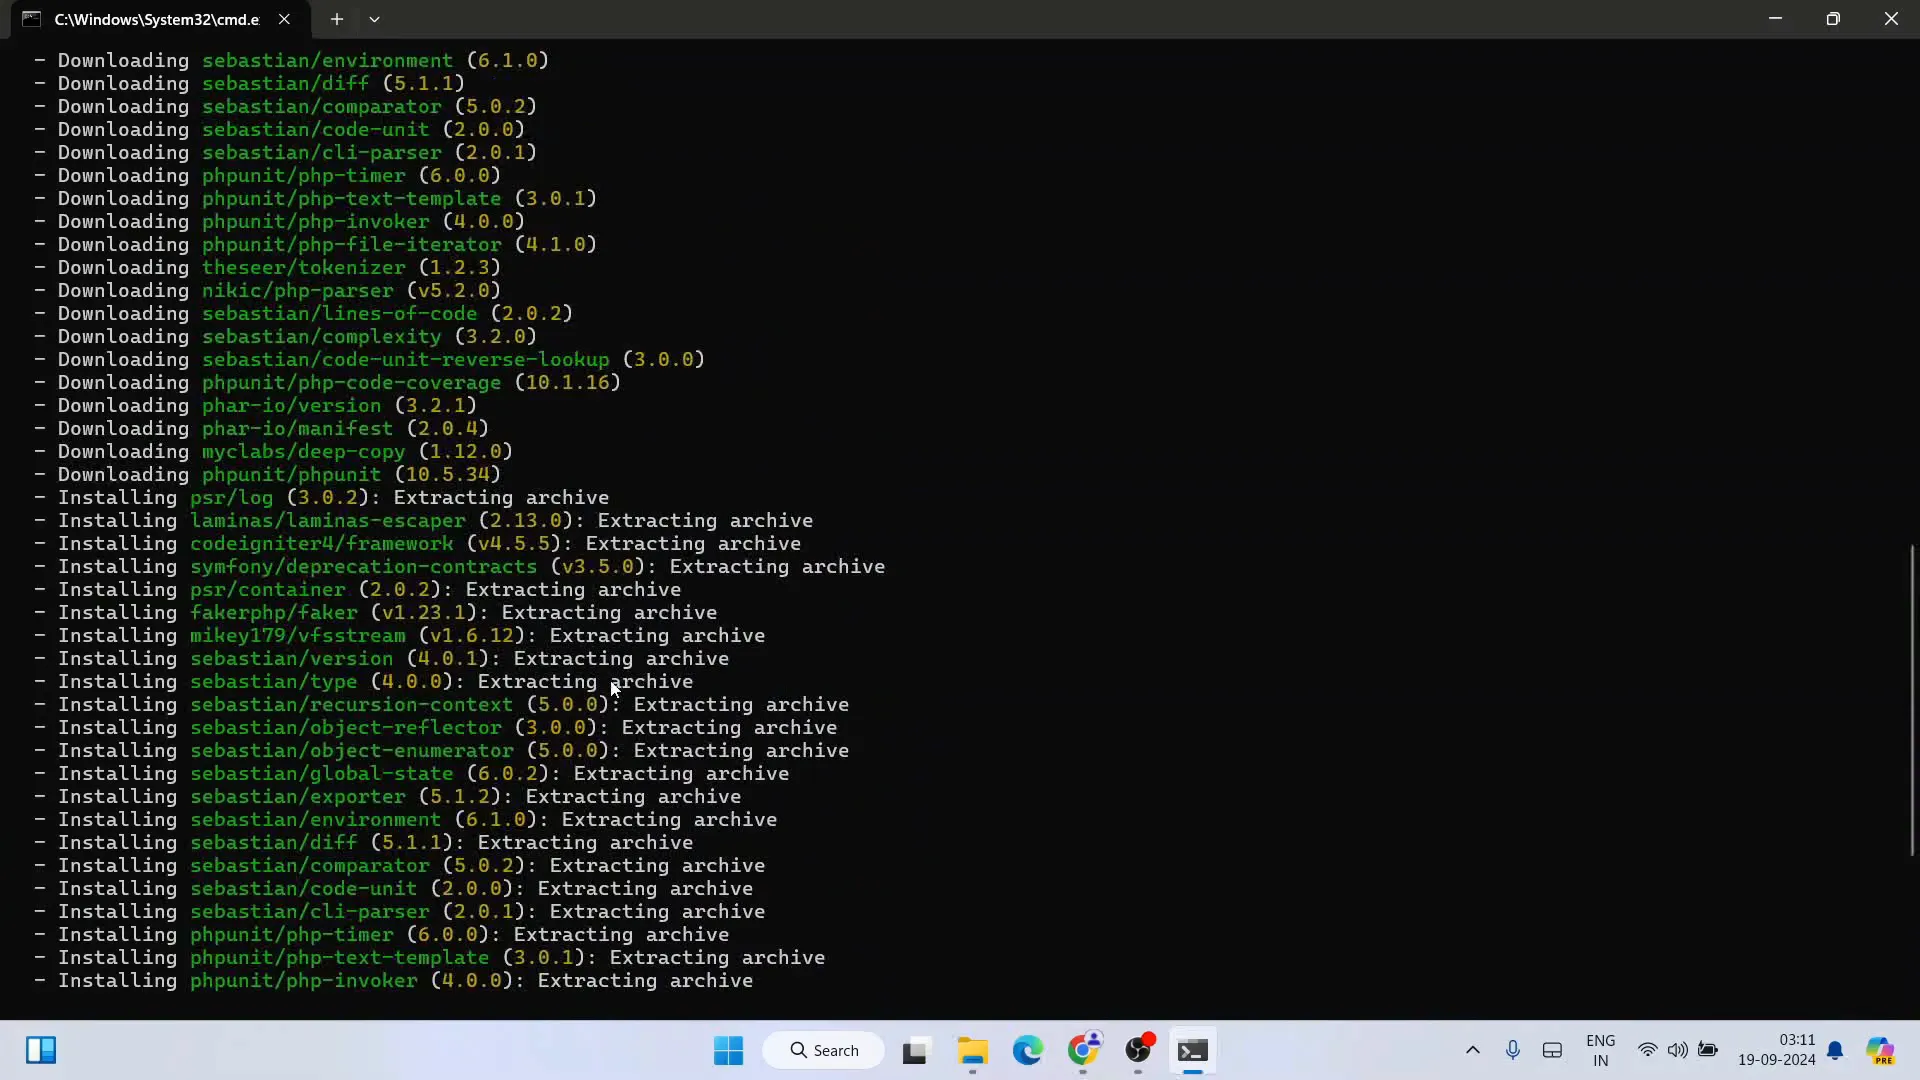The width and height of the screenshot is (1920, 1080).
Task: Click text symfony/deprecation-contracts
Action: tap(364, 567)
